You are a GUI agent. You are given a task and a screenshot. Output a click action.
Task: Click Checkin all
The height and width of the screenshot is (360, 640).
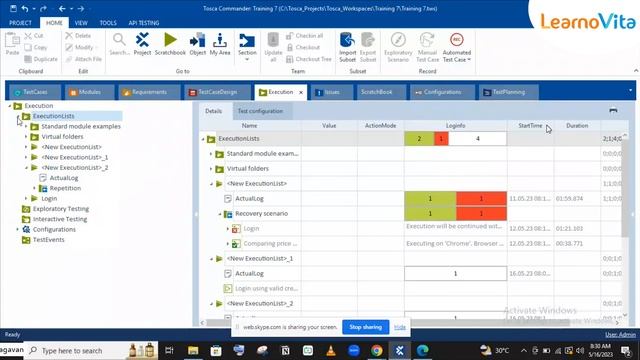(304, 36)
